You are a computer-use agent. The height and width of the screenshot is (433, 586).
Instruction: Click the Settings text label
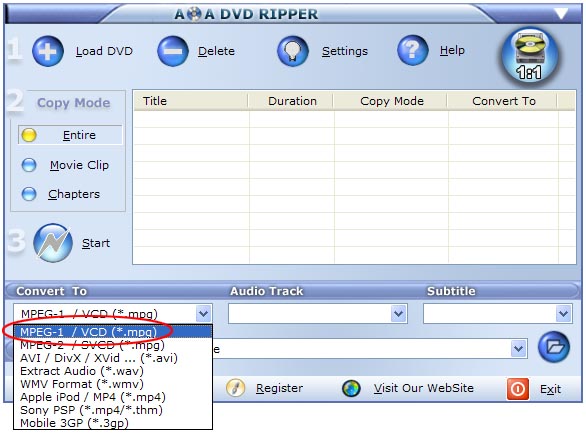(x=345, y=51)
